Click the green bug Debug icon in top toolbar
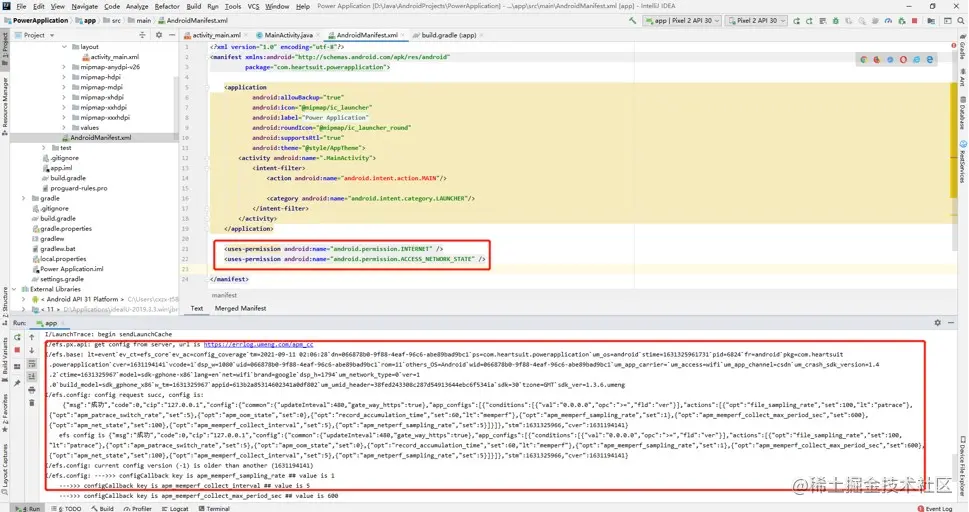The height and width of the screenshot is (512, 969). 836,20
